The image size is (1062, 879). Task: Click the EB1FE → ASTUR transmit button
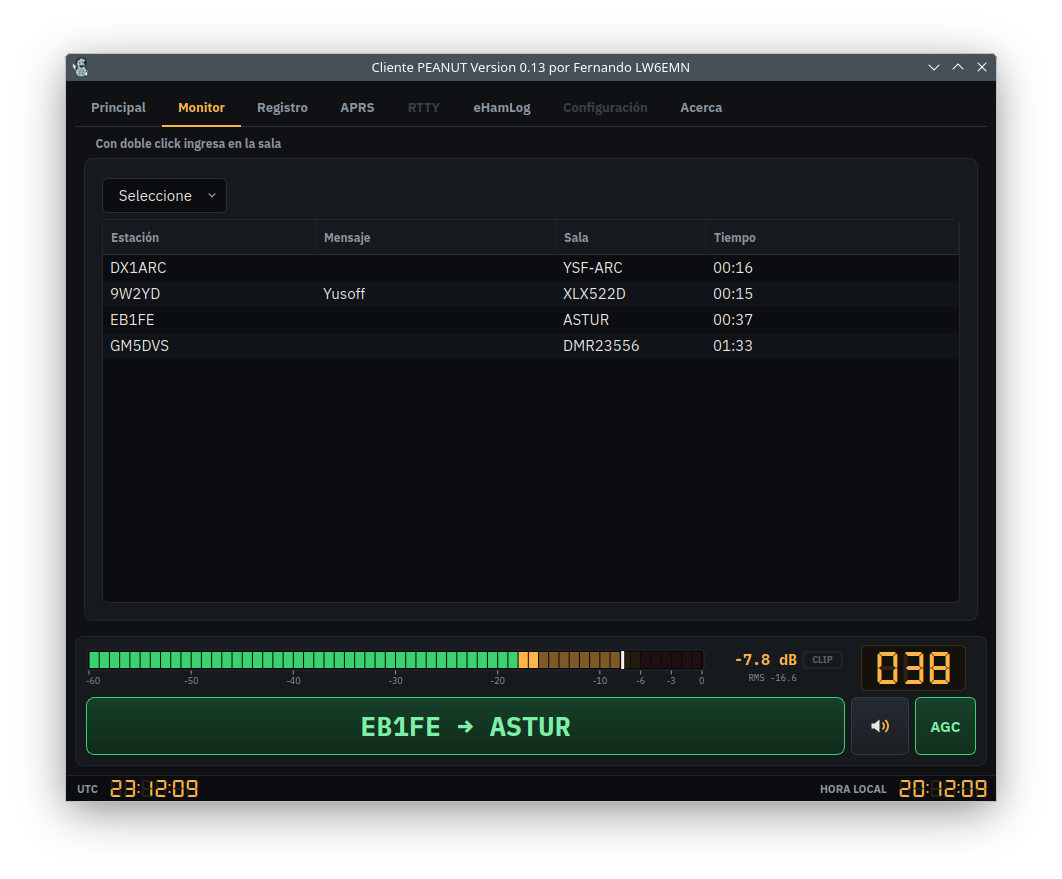[465, 726]
